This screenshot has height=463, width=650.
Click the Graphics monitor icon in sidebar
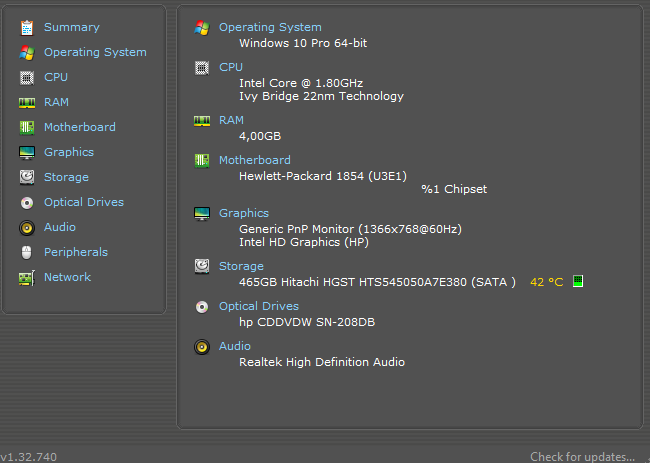pos(27,153)
